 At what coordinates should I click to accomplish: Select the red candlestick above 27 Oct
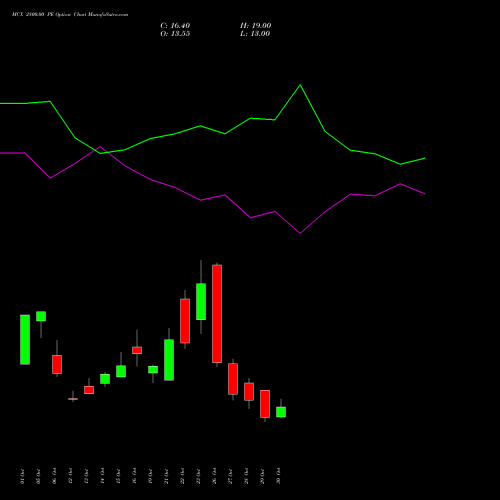coord(233,379)
